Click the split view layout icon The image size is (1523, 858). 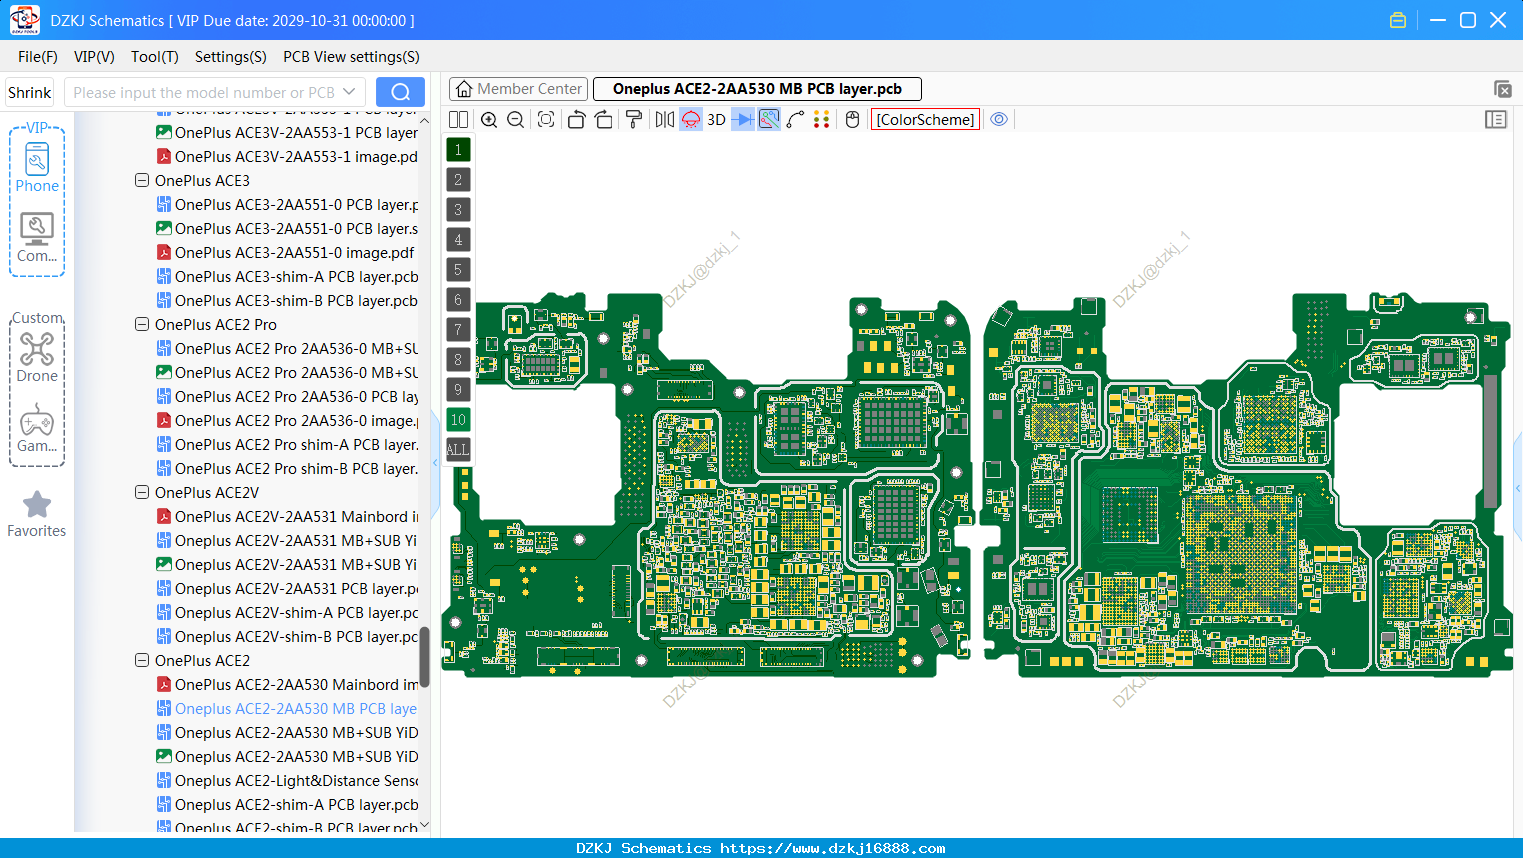[x=458, y=120]
